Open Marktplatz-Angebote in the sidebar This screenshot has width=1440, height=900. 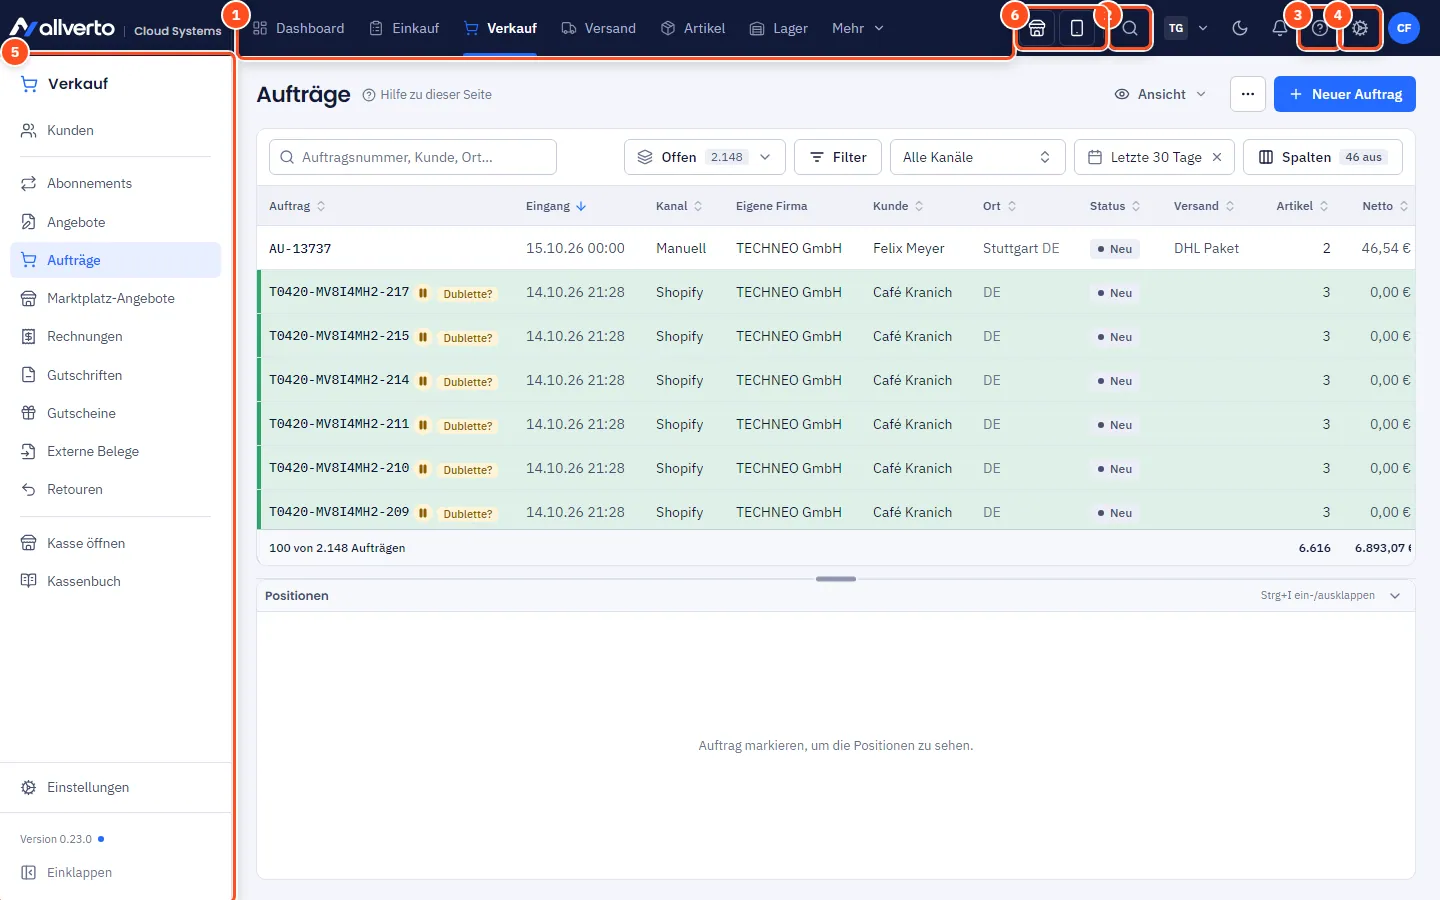tap(115, 298)
